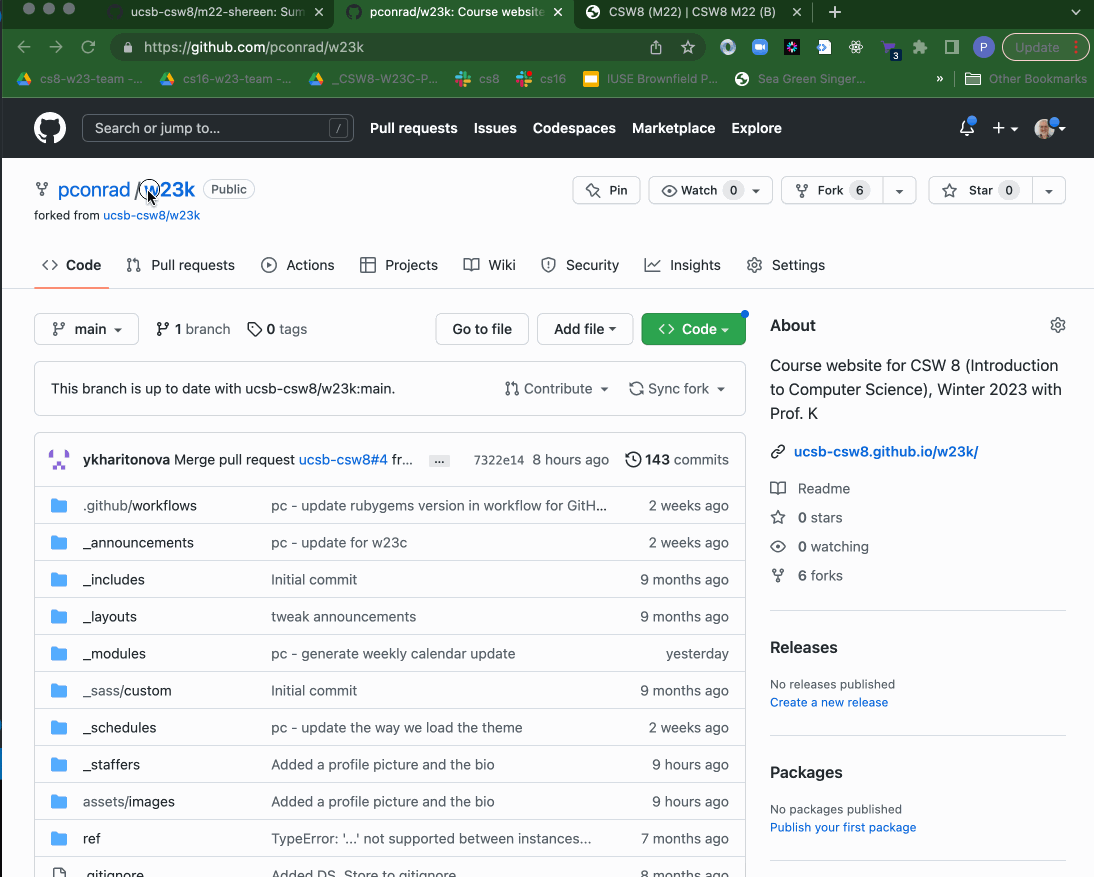Click the Zoom extension icon
Screen dimensions: 1094x877
760,47
